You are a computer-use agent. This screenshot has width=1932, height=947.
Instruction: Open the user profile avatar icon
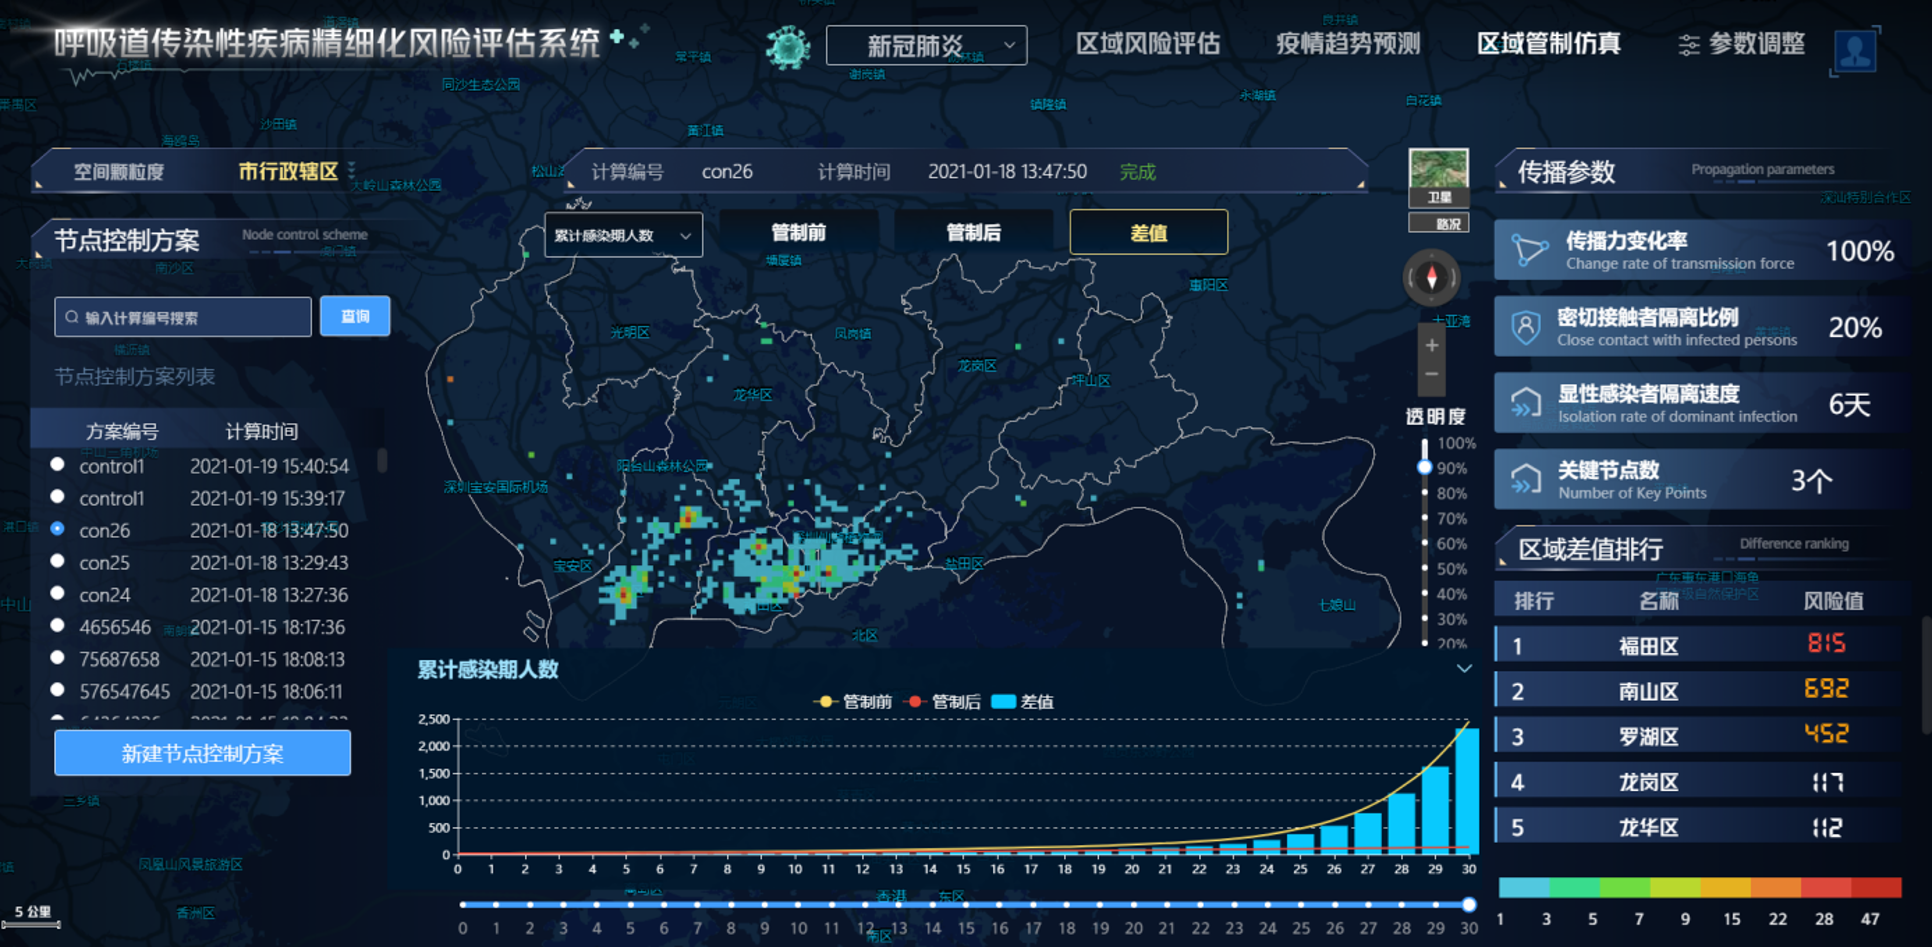[1855, 51]
